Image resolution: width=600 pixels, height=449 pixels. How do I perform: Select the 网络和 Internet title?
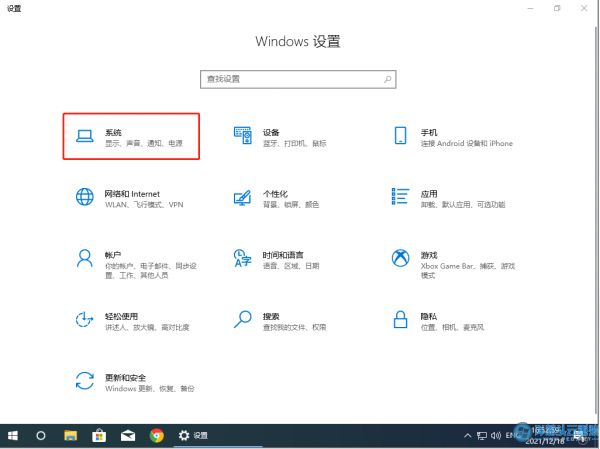click(132, 194)
